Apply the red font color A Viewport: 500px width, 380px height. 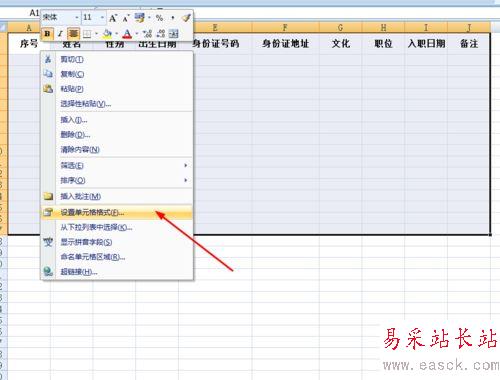[127, 34]
